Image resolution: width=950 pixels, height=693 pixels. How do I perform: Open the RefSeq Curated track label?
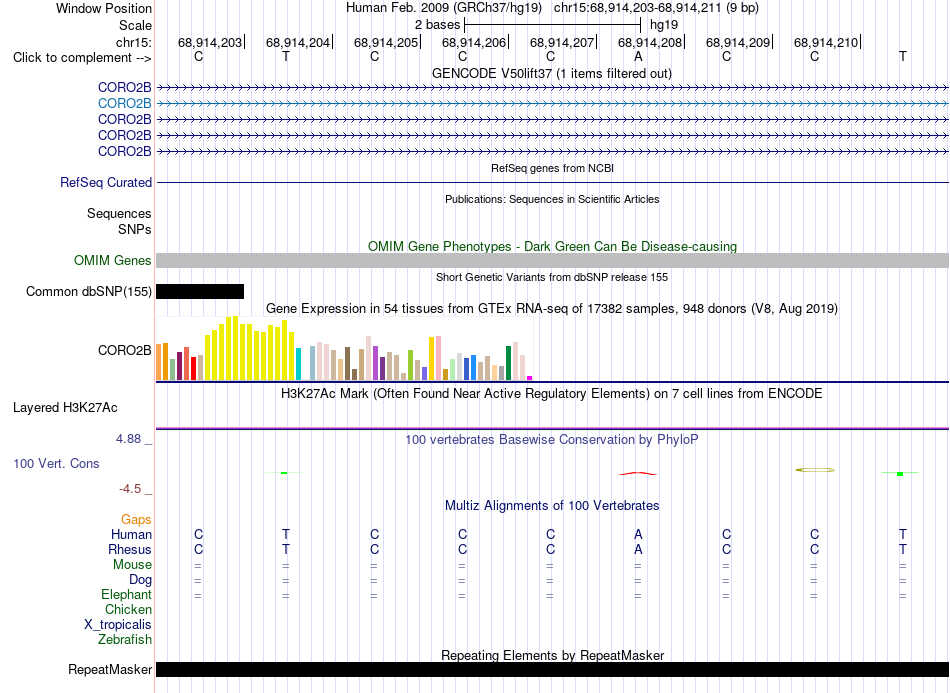[x=105, y=182]
